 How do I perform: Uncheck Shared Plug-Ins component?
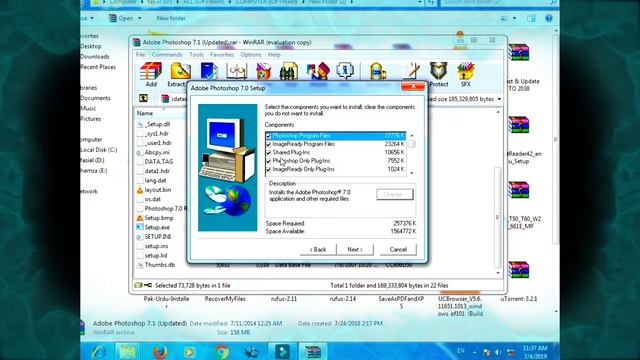(x=268, y=153)
